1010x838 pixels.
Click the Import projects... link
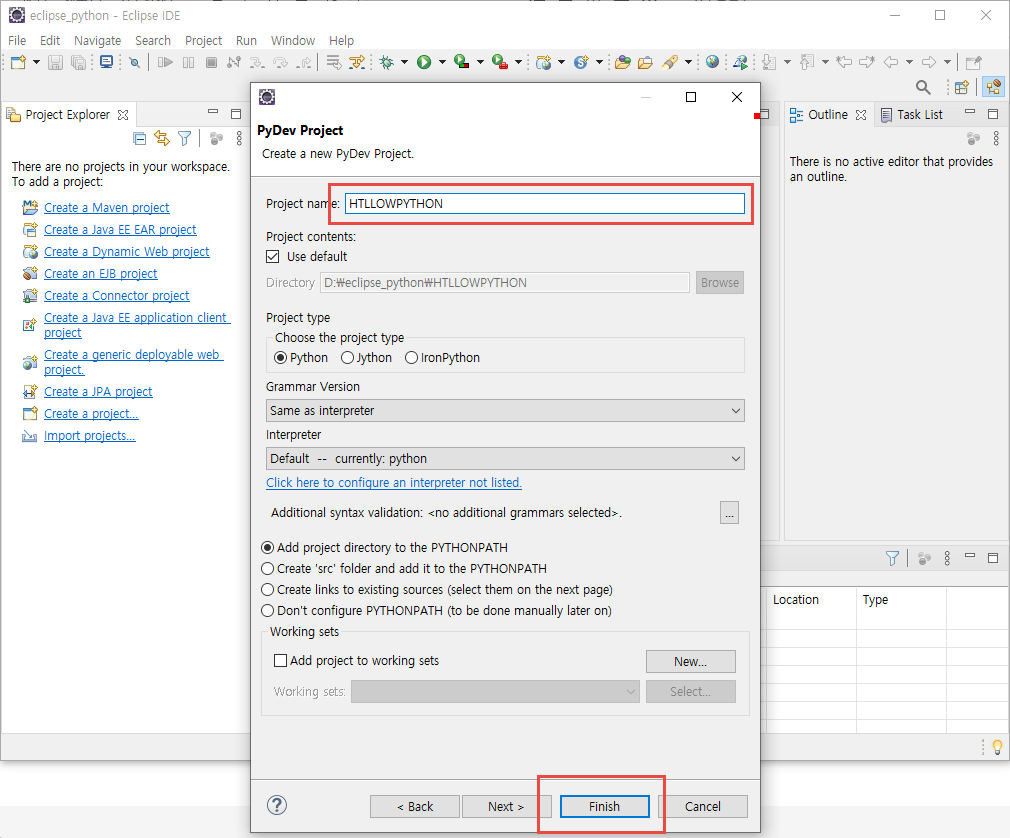click(90, 435)
